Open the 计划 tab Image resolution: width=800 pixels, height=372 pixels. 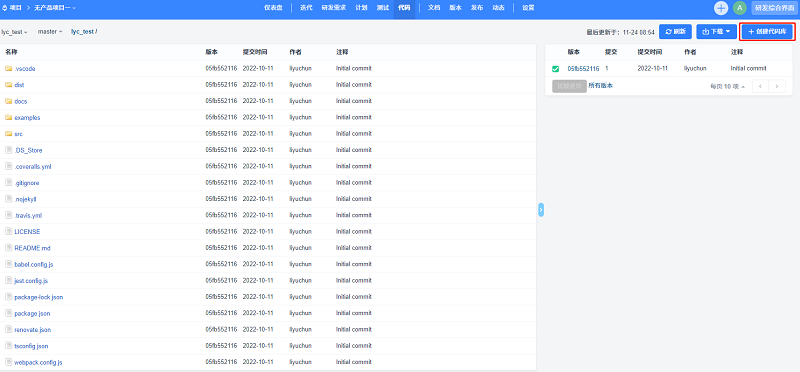pyautogui.click(x=361, y=8)
